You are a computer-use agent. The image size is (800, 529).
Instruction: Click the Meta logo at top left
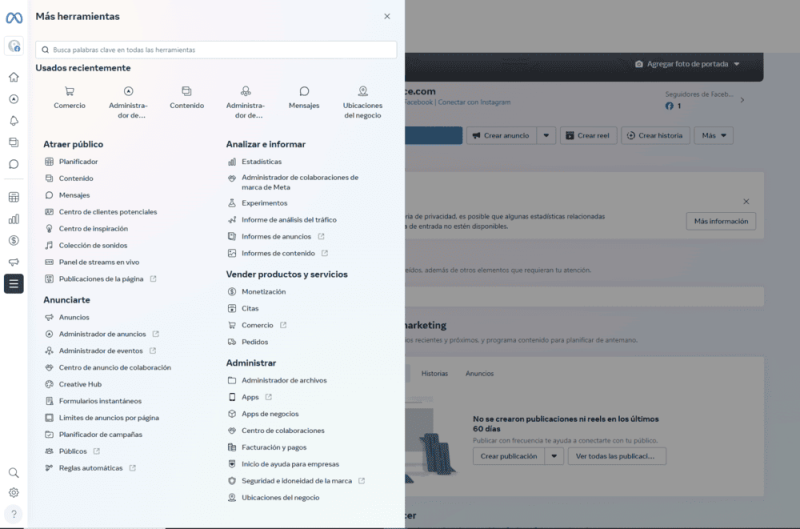point(14,17)
